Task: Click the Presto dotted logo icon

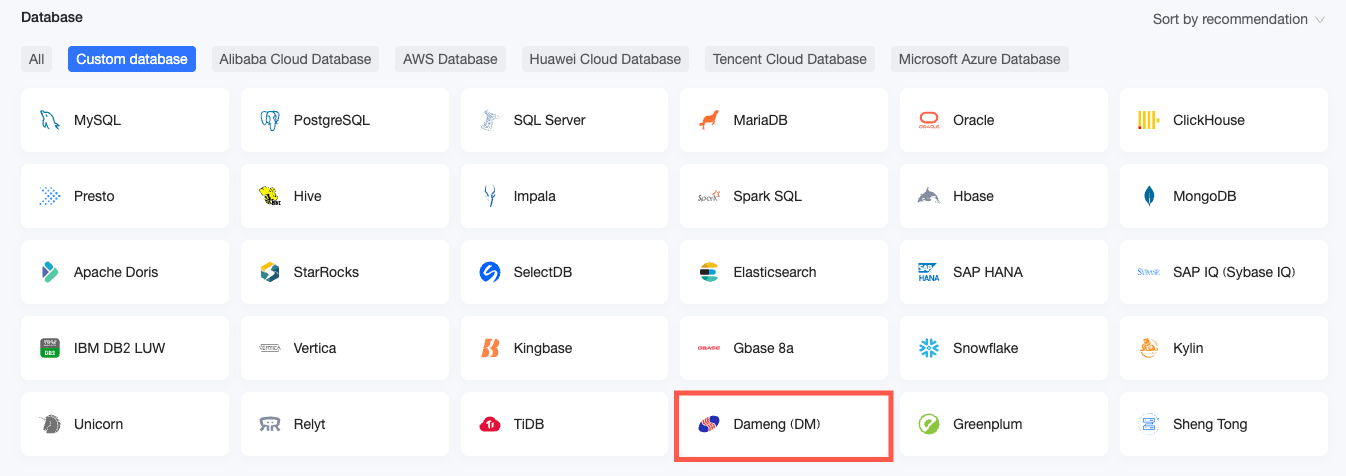Action: tap(49, 196)
